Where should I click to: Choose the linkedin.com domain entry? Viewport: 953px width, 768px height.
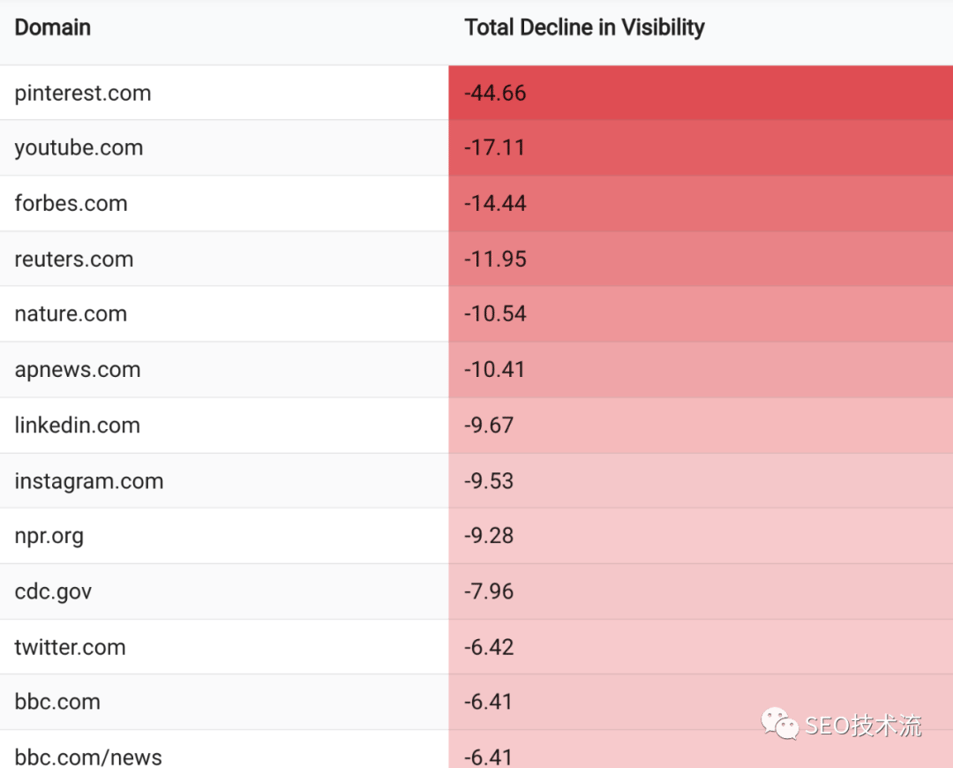click(x=77, y=426)
